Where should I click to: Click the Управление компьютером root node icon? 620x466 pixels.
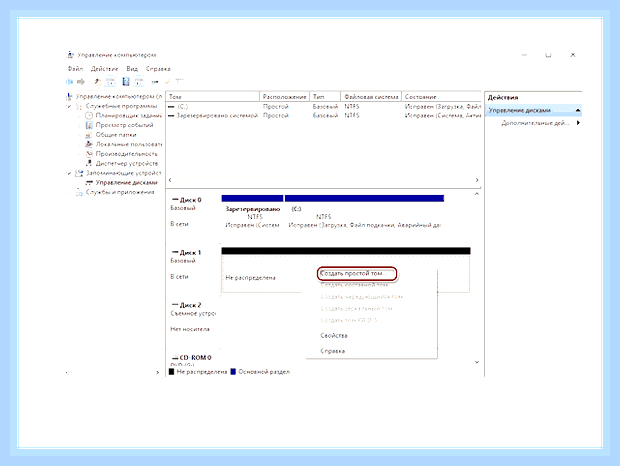tap(70, 96)
